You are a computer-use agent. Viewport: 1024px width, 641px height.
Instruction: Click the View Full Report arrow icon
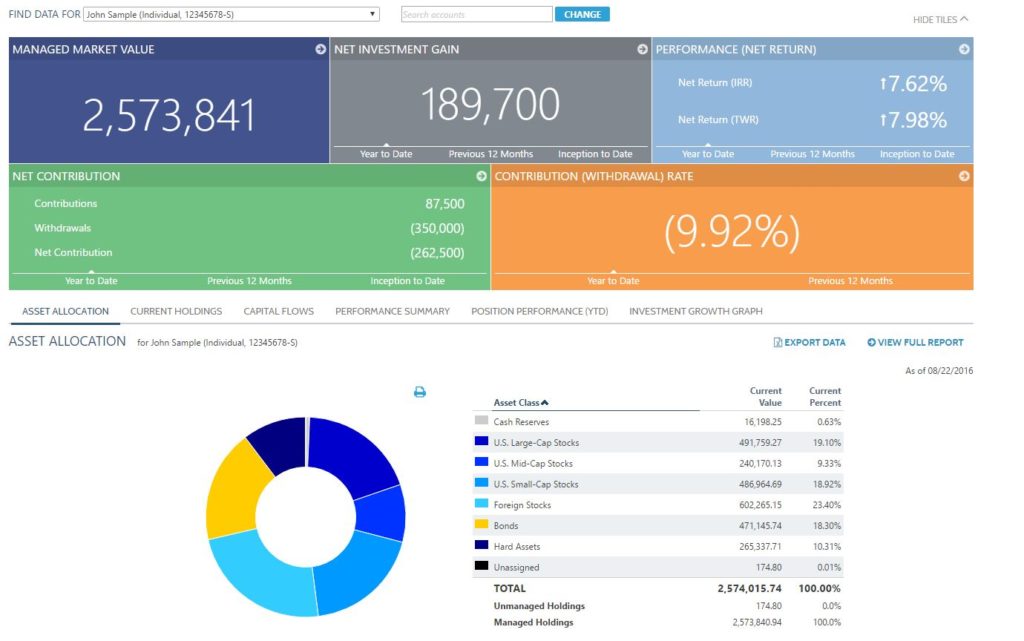(x=871, y=342)
